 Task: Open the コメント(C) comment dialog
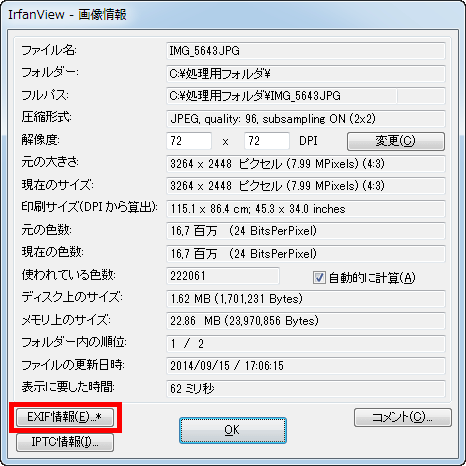[403, 417]
